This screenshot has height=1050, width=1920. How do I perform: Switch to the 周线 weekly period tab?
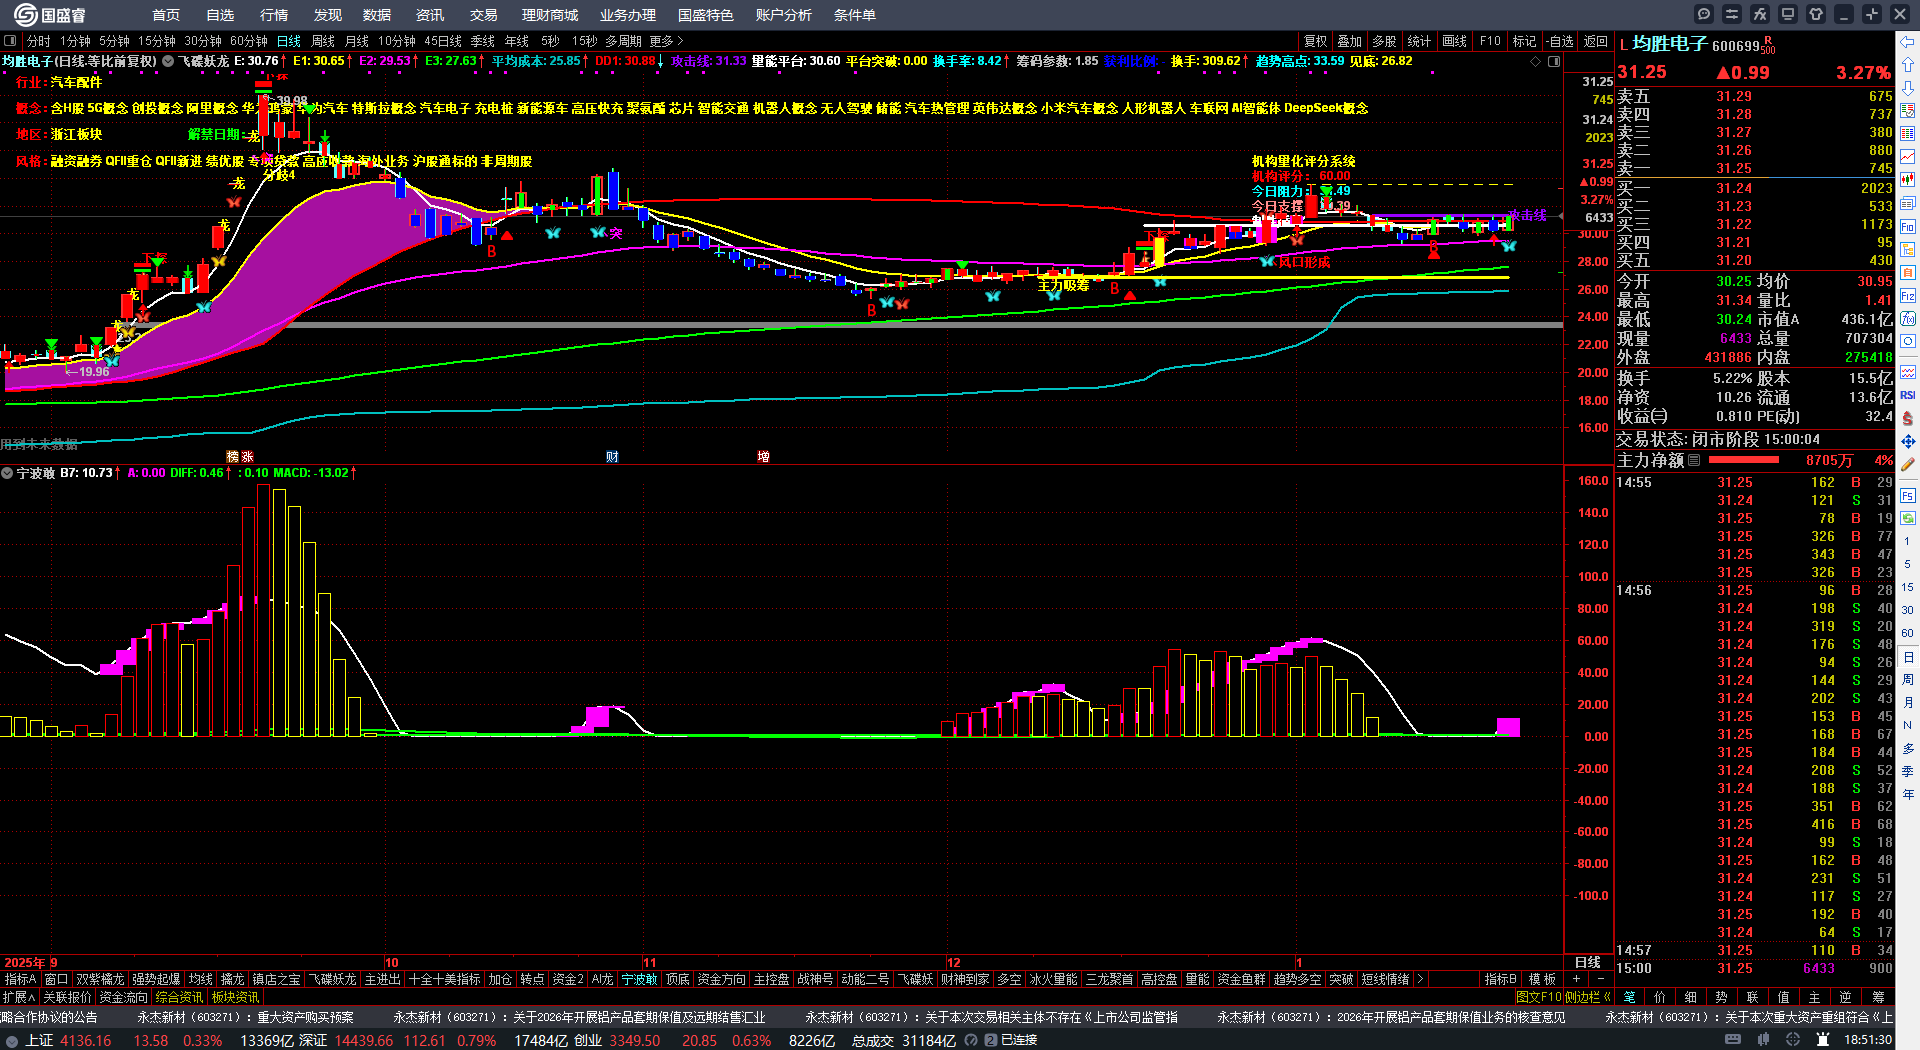323,41
